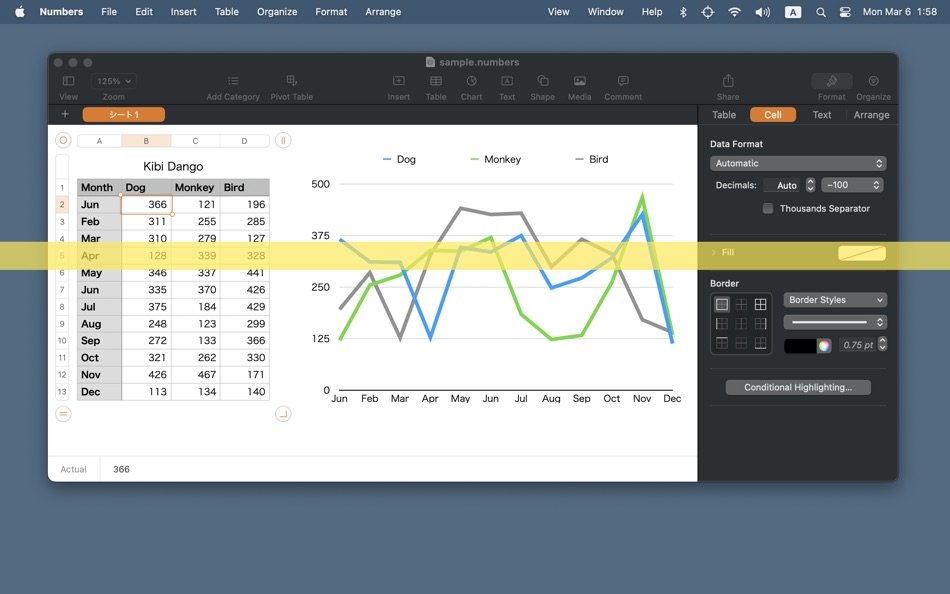Open the Arrange menu in menu bar
950x594 pixels.
tap(383, 12)
